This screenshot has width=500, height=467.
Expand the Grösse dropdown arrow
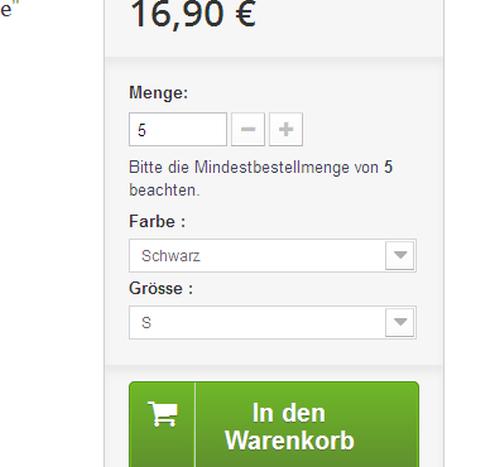(x=400, y=322)
